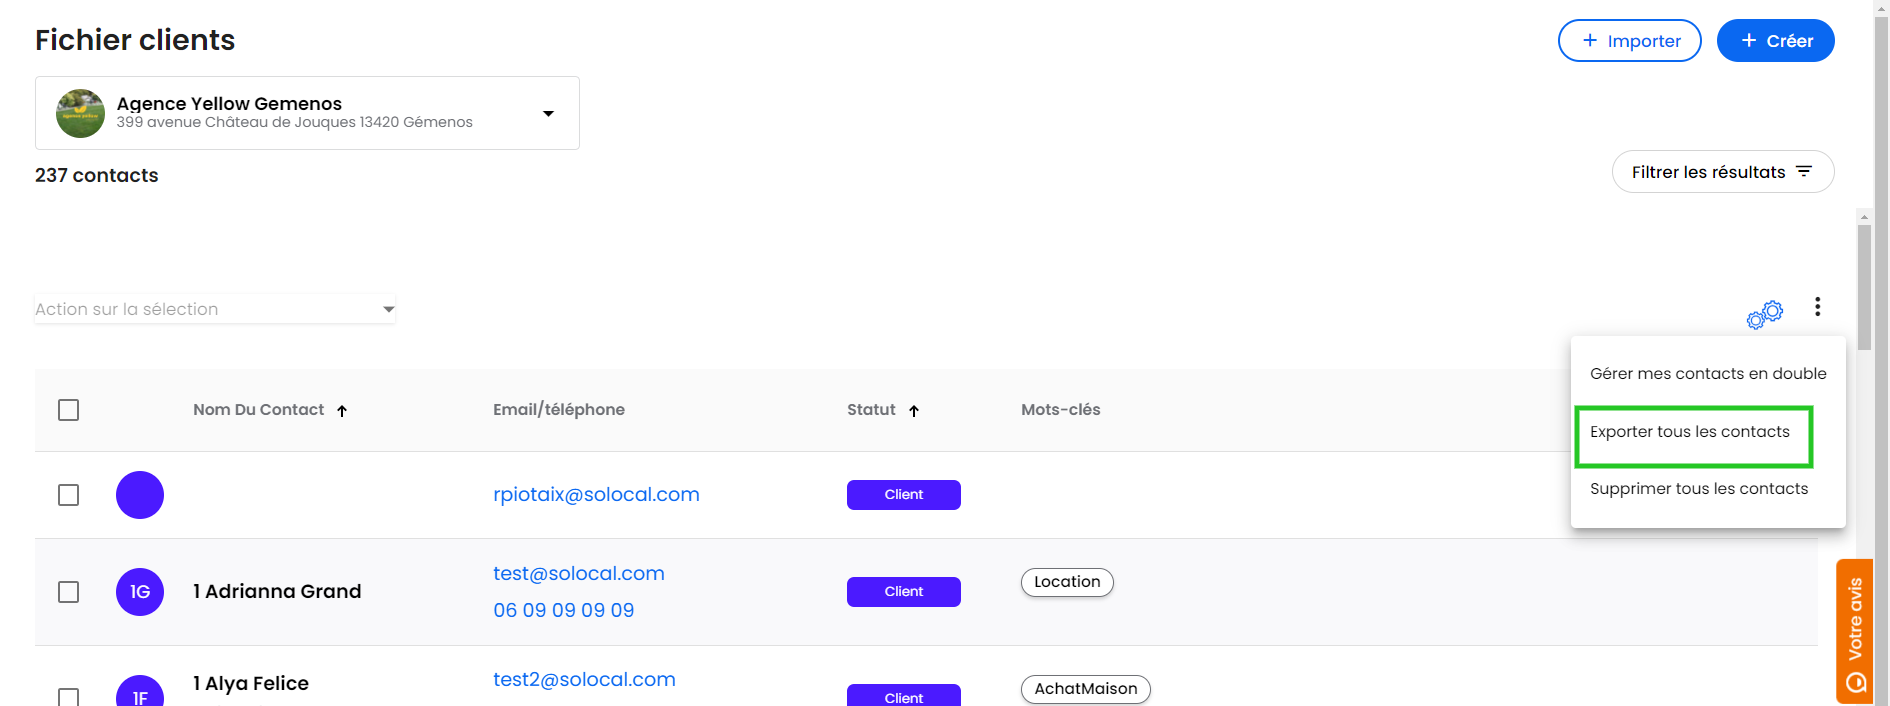Screen dimensions: 1890x706
Task: Click the filter lines icon in Filtrer les résultats
Action: point(1804,172)
